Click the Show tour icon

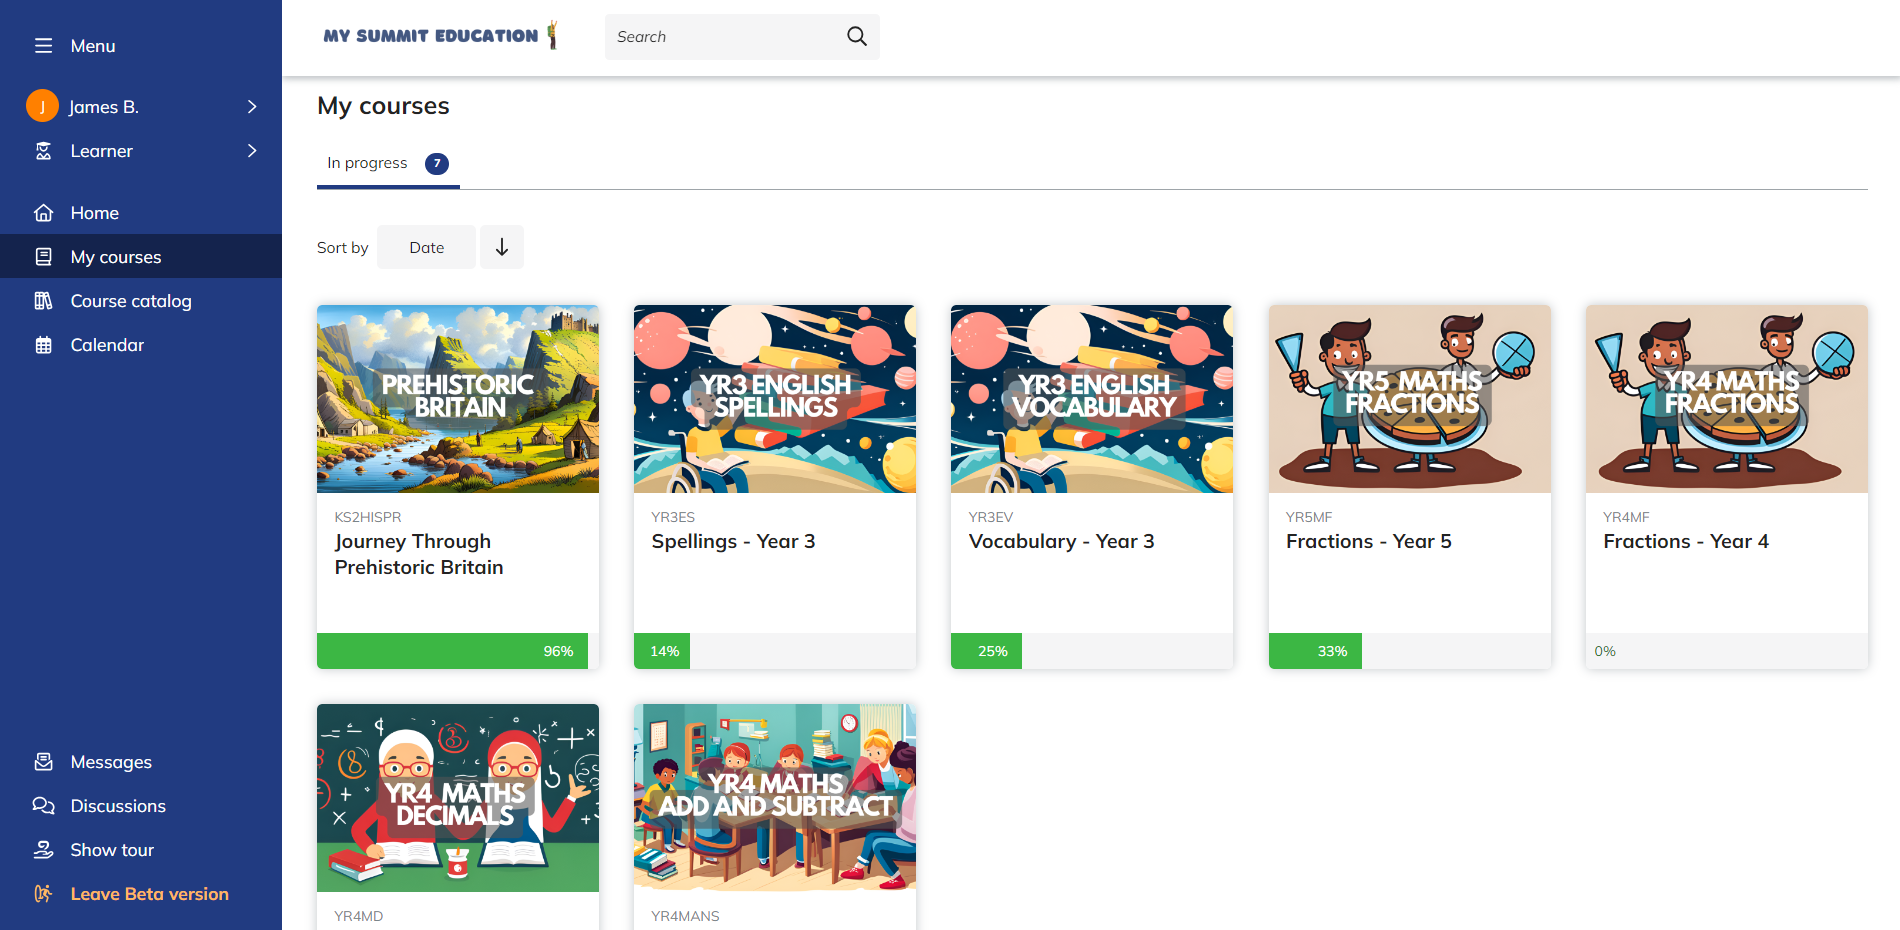[x=43, y=850]
